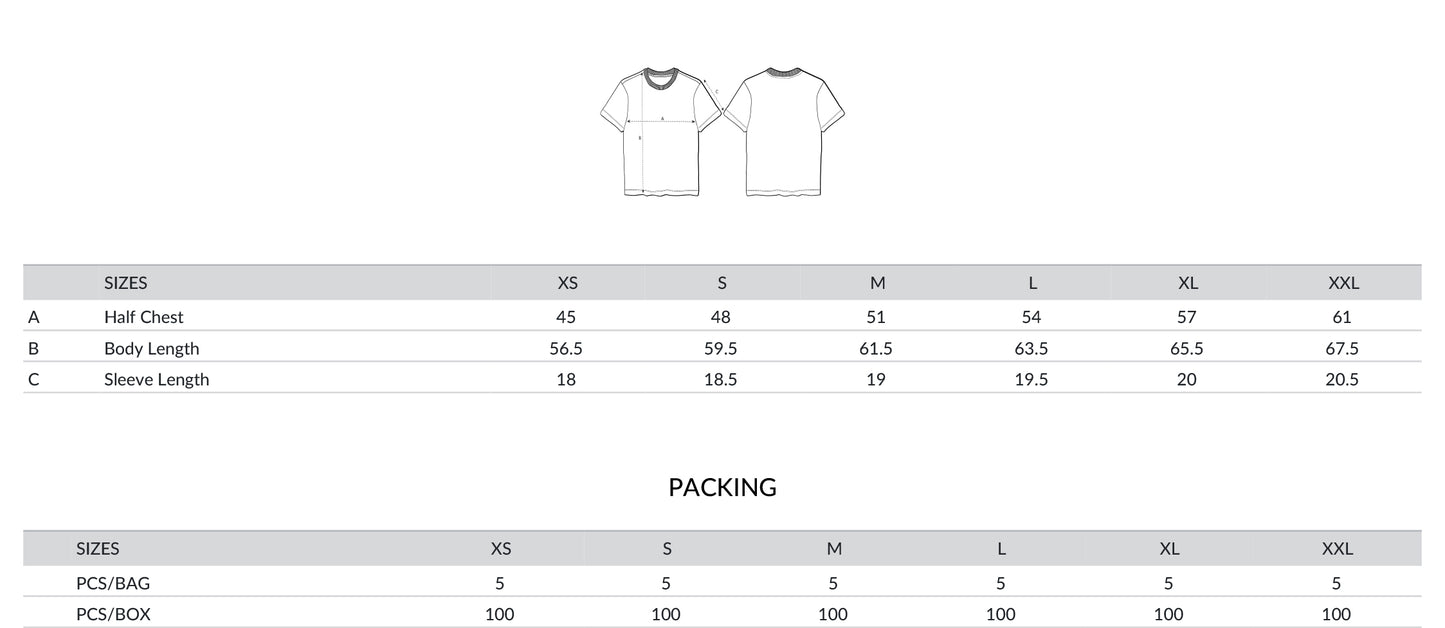Select the row letter C
Screen dimensions: 1445x628
tap(34, 380)
